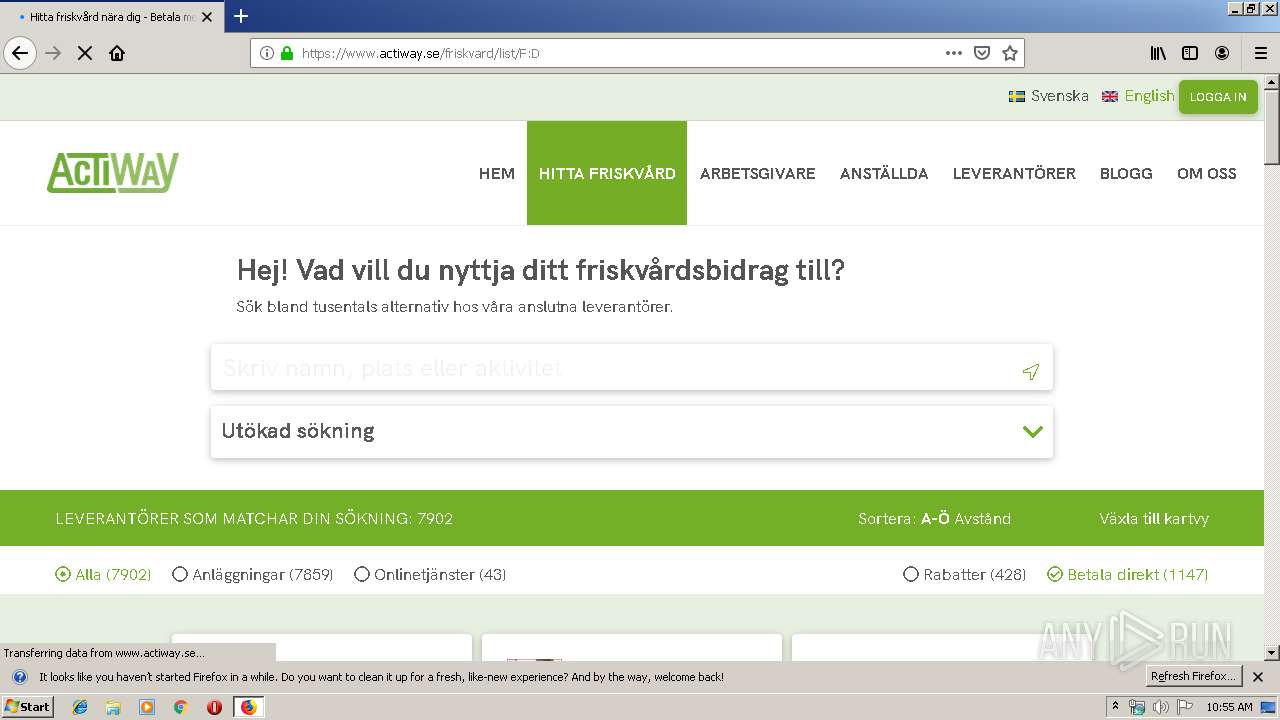Viewport: 1280px width, 720px height.
Task: Select the Alla (7902) radio option
Action: [103, 574]
